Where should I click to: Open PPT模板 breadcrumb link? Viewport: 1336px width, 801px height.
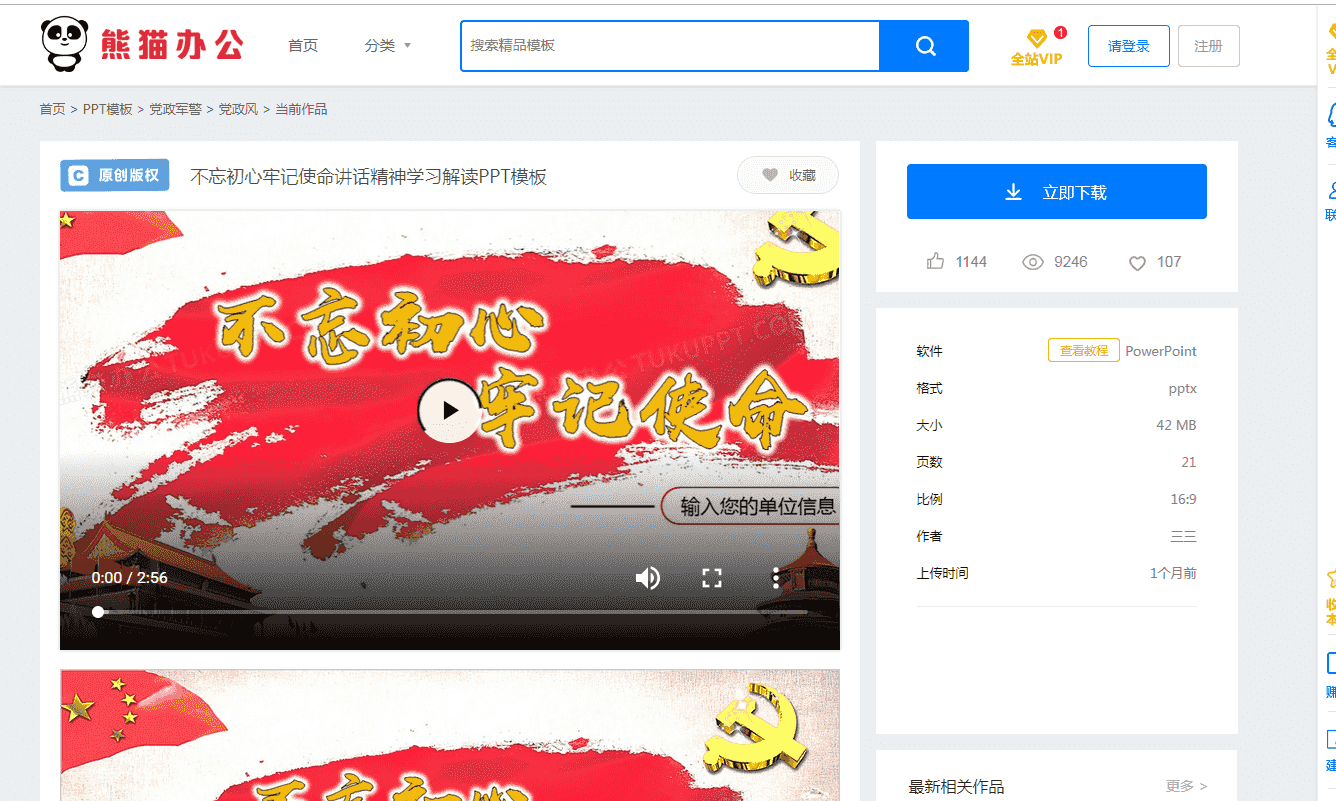[x=108, y=109]
